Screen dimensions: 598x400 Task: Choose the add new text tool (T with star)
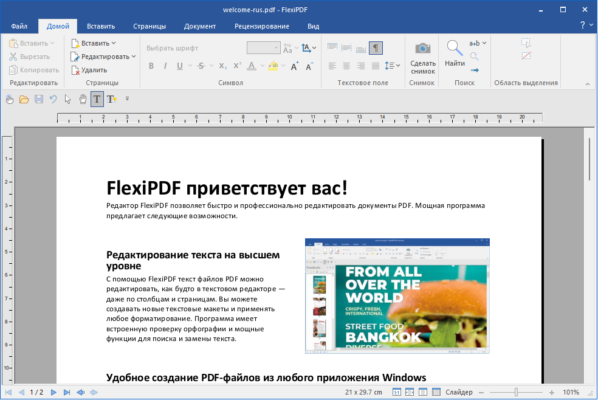click(111, 100)
